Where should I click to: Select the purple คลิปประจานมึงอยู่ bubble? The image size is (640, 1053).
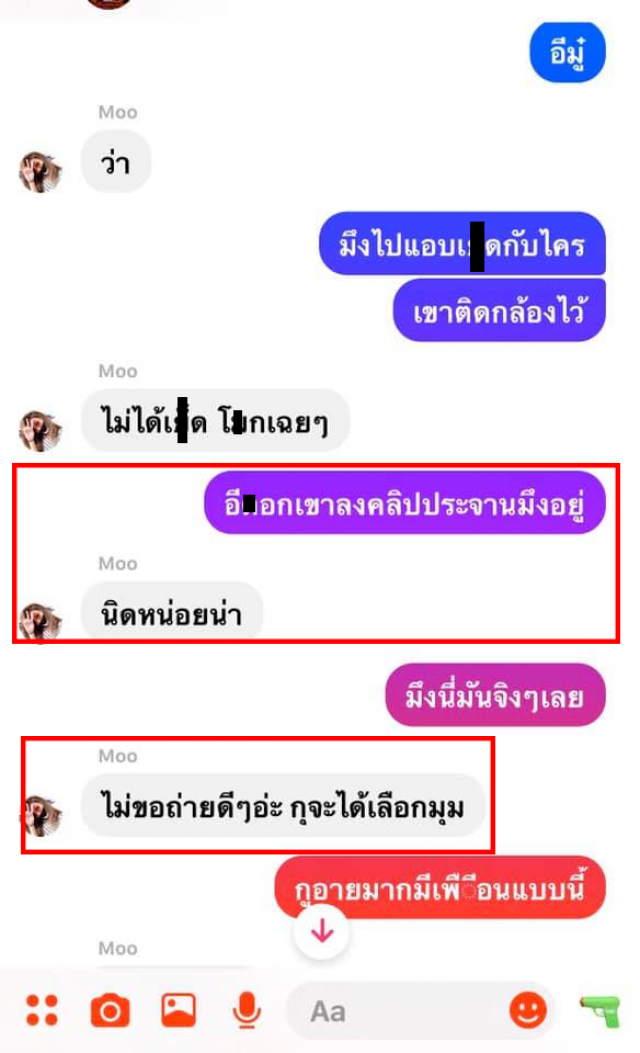[x=405, y=503]
